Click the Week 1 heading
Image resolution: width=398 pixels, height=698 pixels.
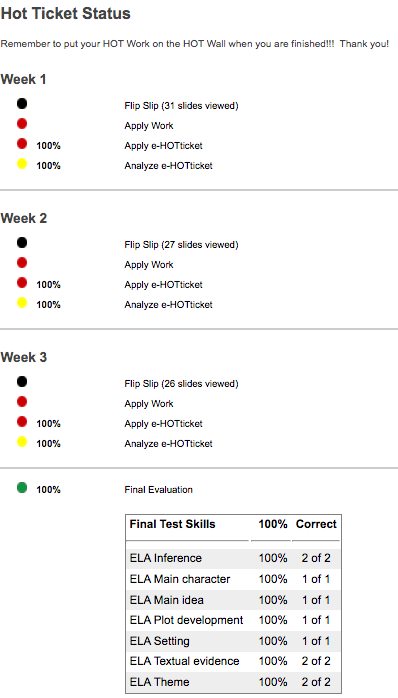[24, 80]
